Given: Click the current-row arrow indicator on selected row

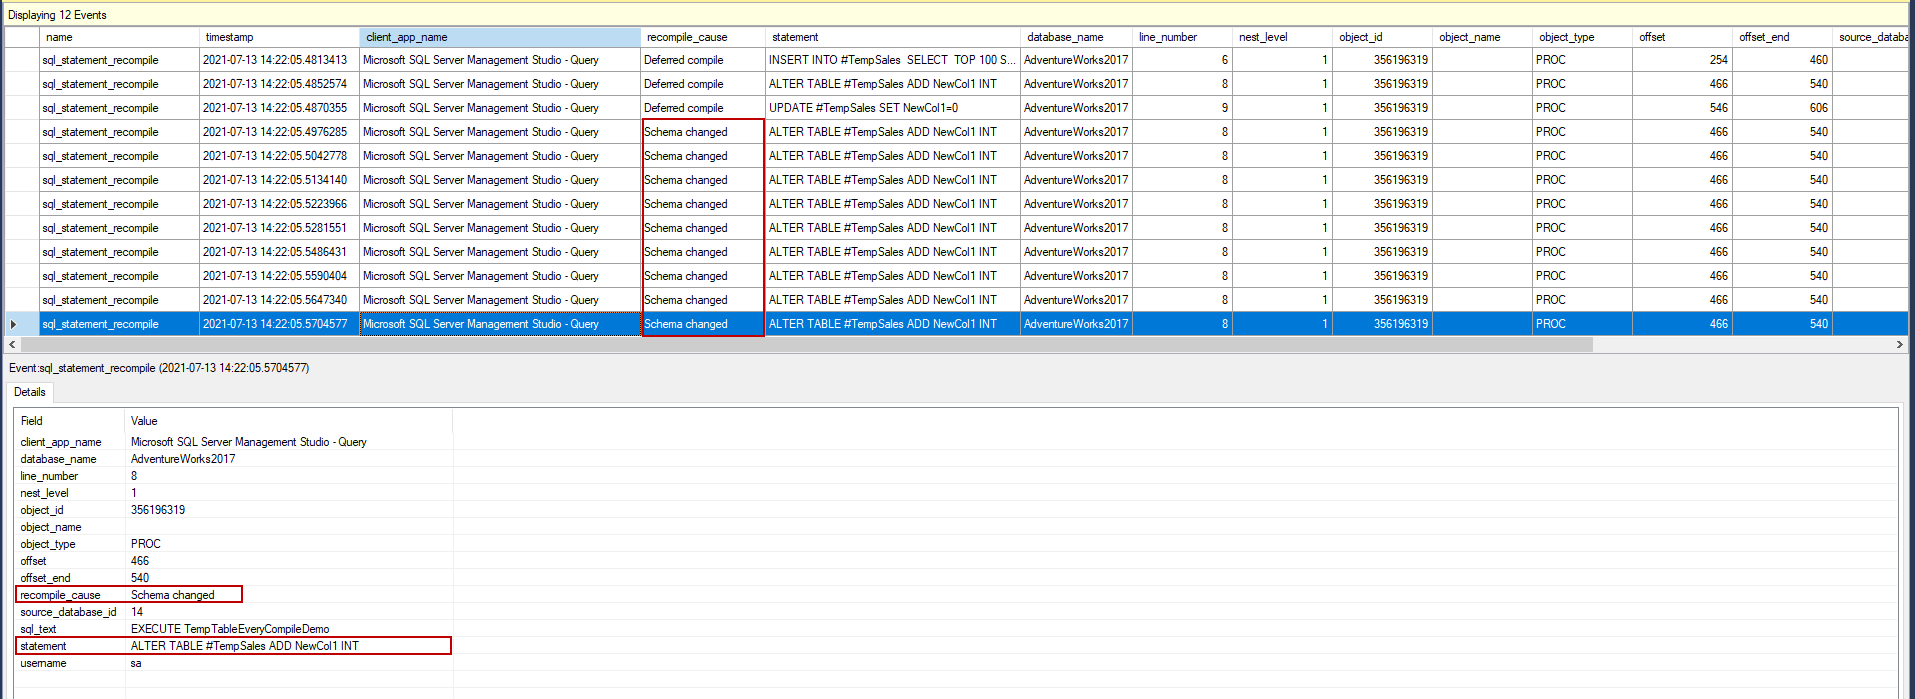Looking at the screenshot, I should pyautogui.click(x=13, y=324).
